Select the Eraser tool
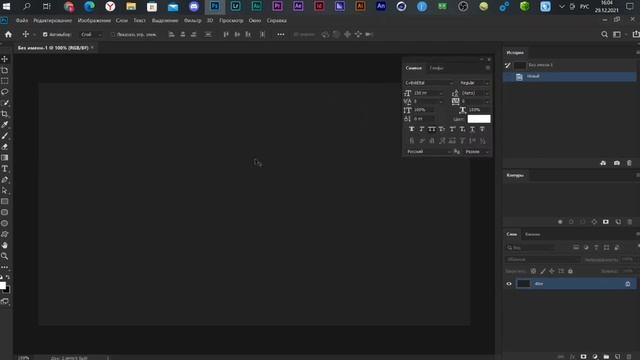Image resolution: width=640 pixels, height=360 pixels. click(x=5, y=147)
